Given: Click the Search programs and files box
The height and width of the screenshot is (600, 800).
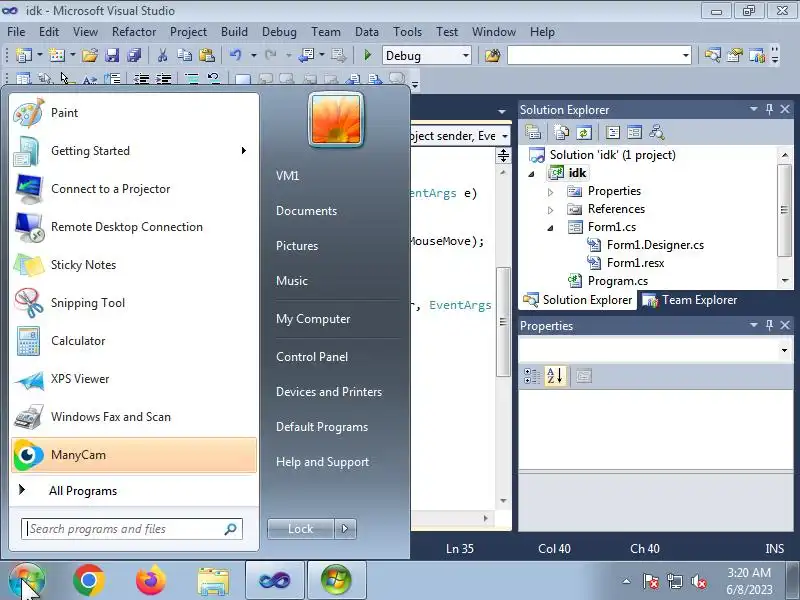Looking at the screenshot, I should coord(132,529).
